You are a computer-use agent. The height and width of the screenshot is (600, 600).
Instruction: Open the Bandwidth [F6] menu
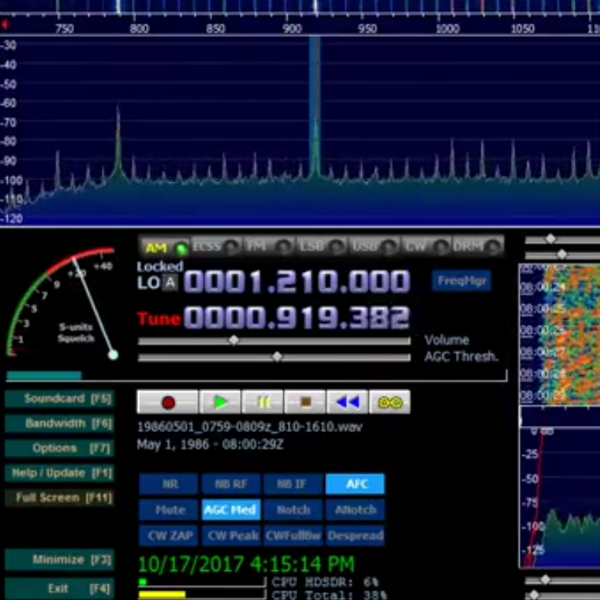click(58, 423)
